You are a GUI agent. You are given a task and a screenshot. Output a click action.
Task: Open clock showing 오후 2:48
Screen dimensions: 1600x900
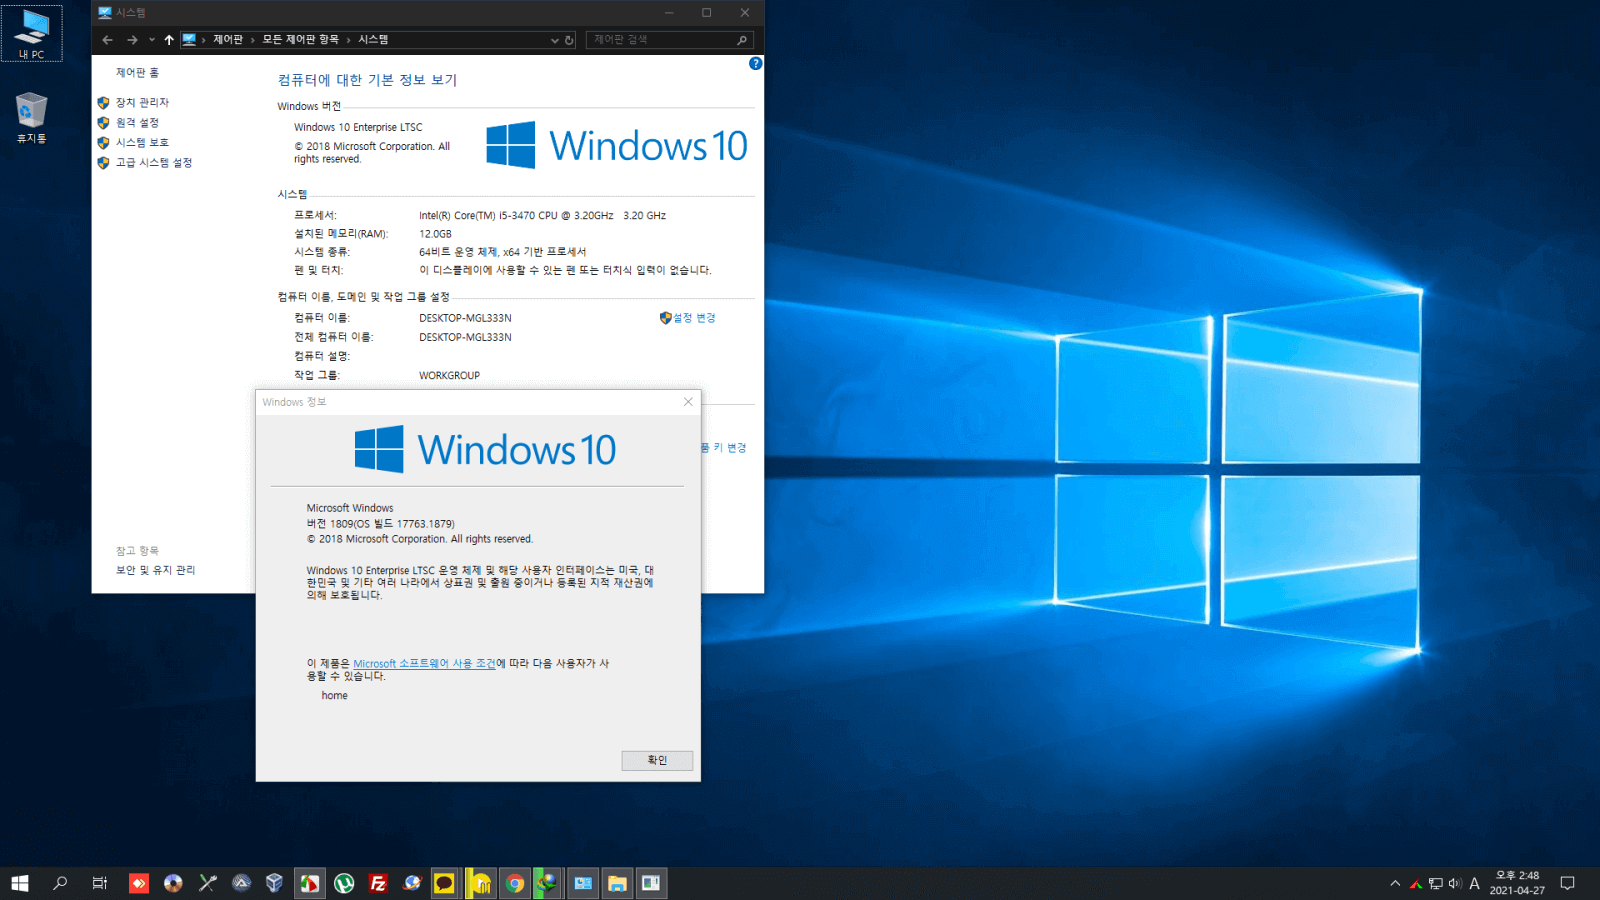pyautogui.click(x=1517, y=883)
